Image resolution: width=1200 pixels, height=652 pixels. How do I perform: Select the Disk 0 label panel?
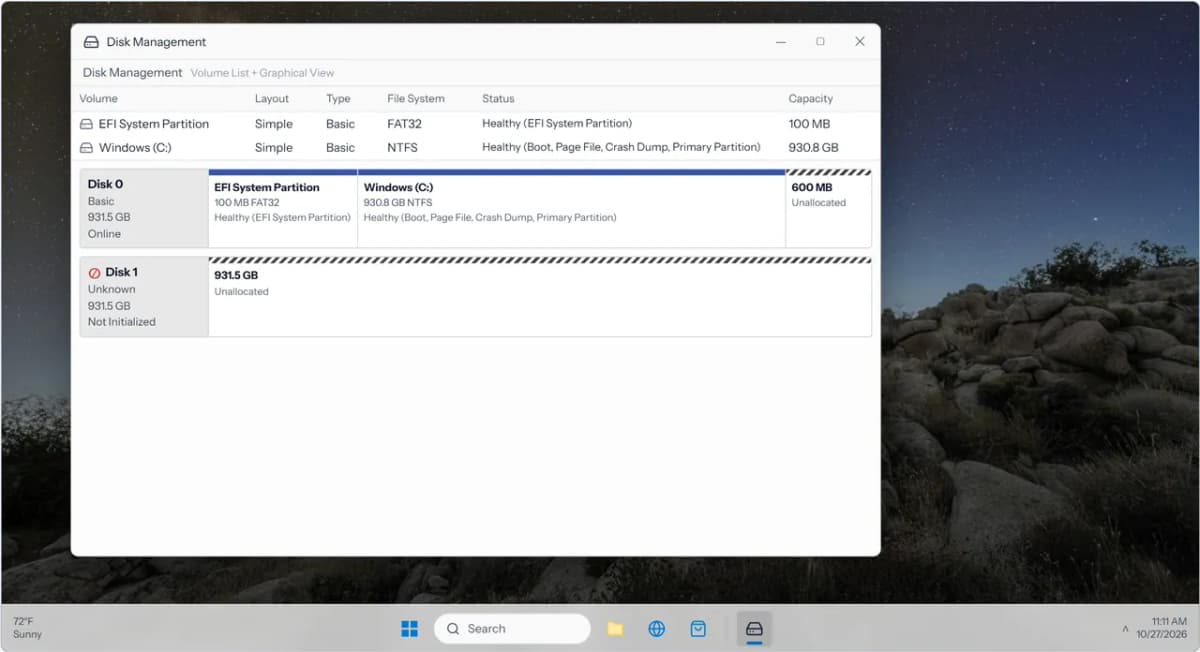coord(144,208)
